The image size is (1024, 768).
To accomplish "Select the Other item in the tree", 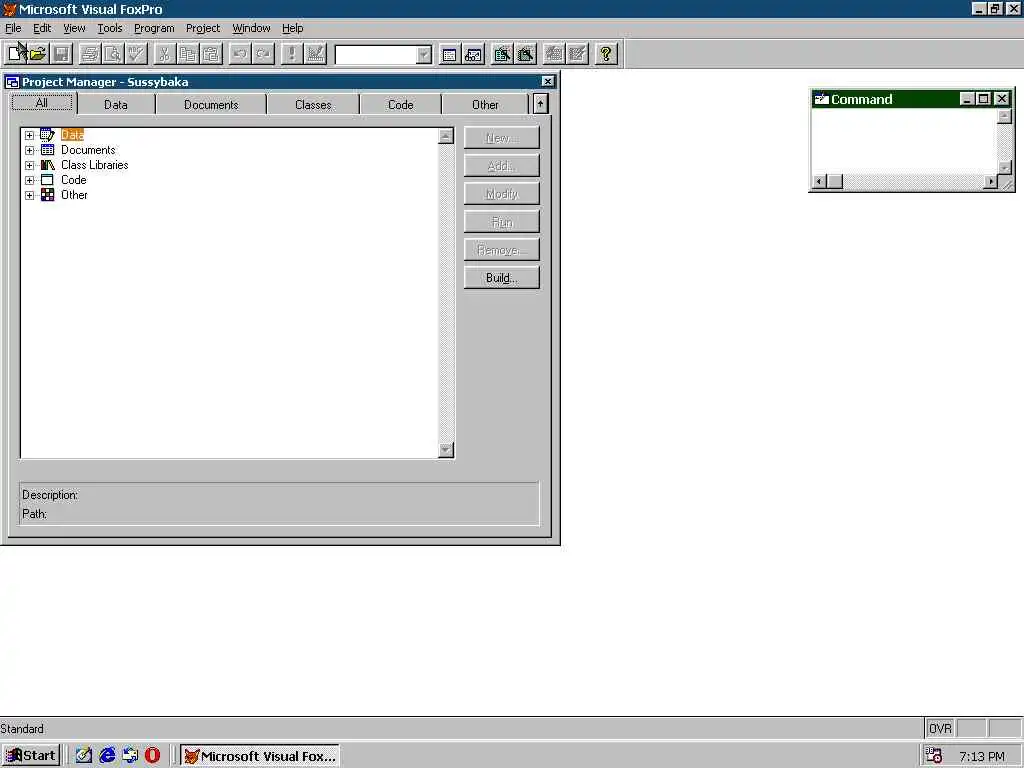I will tap(74, 195).
